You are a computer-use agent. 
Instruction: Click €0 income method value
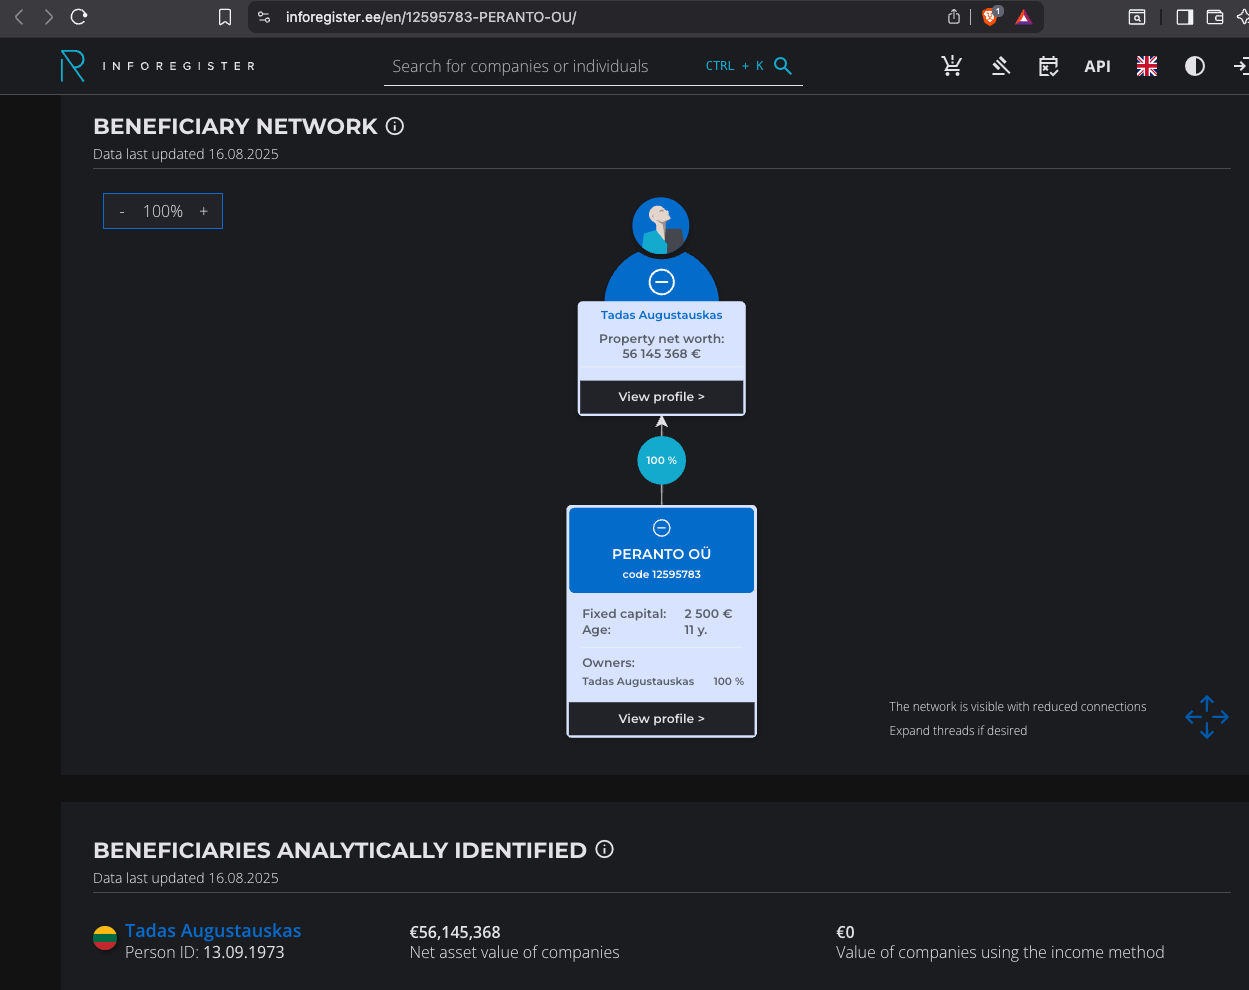coord(845,932)
